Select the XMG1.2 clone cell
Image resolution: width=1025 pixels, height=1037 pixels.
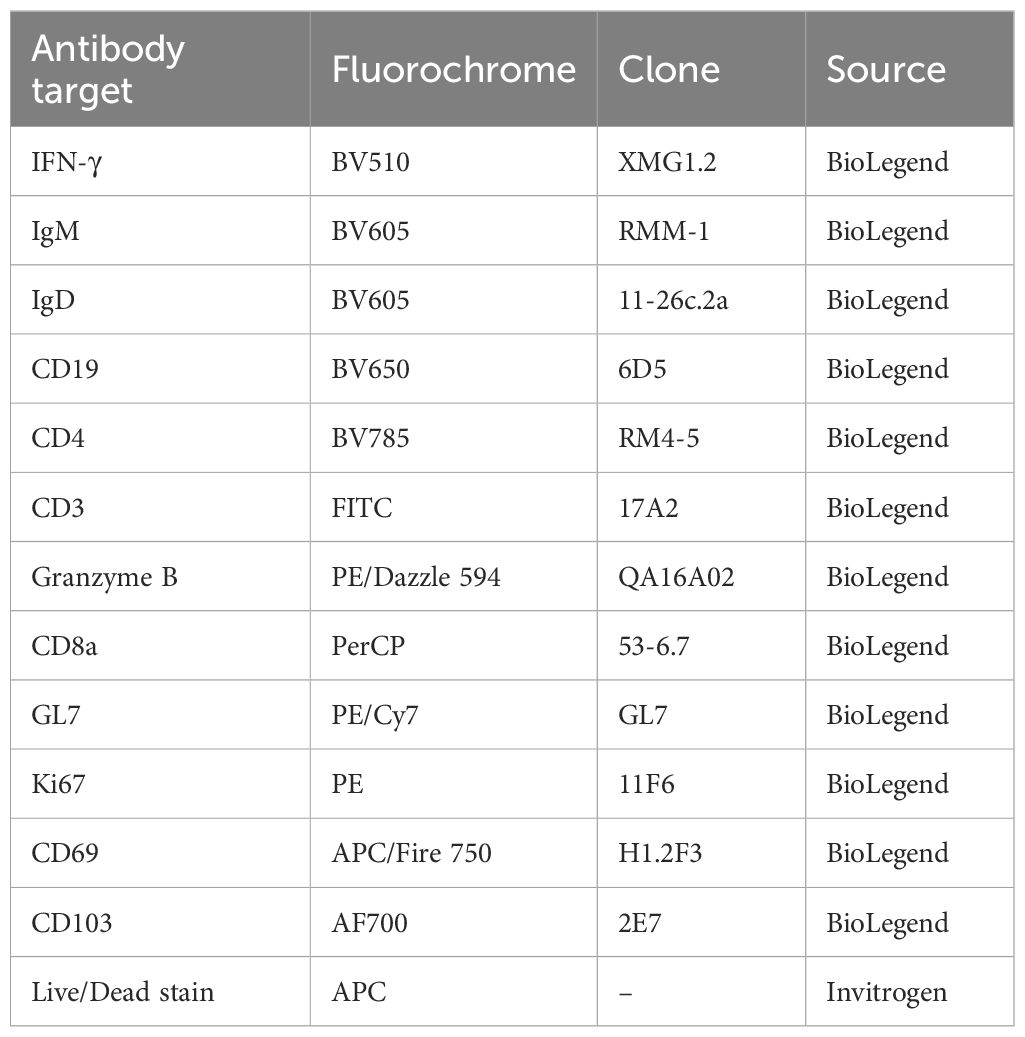pyautogui.click(x=701, y=161)
